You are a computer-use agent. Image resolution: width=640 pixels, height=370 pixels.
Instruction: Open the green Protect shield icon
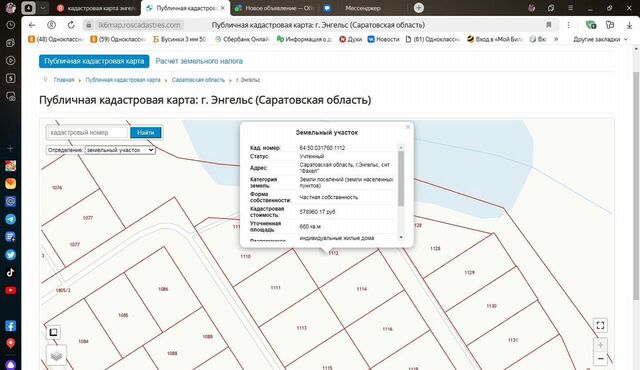pos(591,25)
